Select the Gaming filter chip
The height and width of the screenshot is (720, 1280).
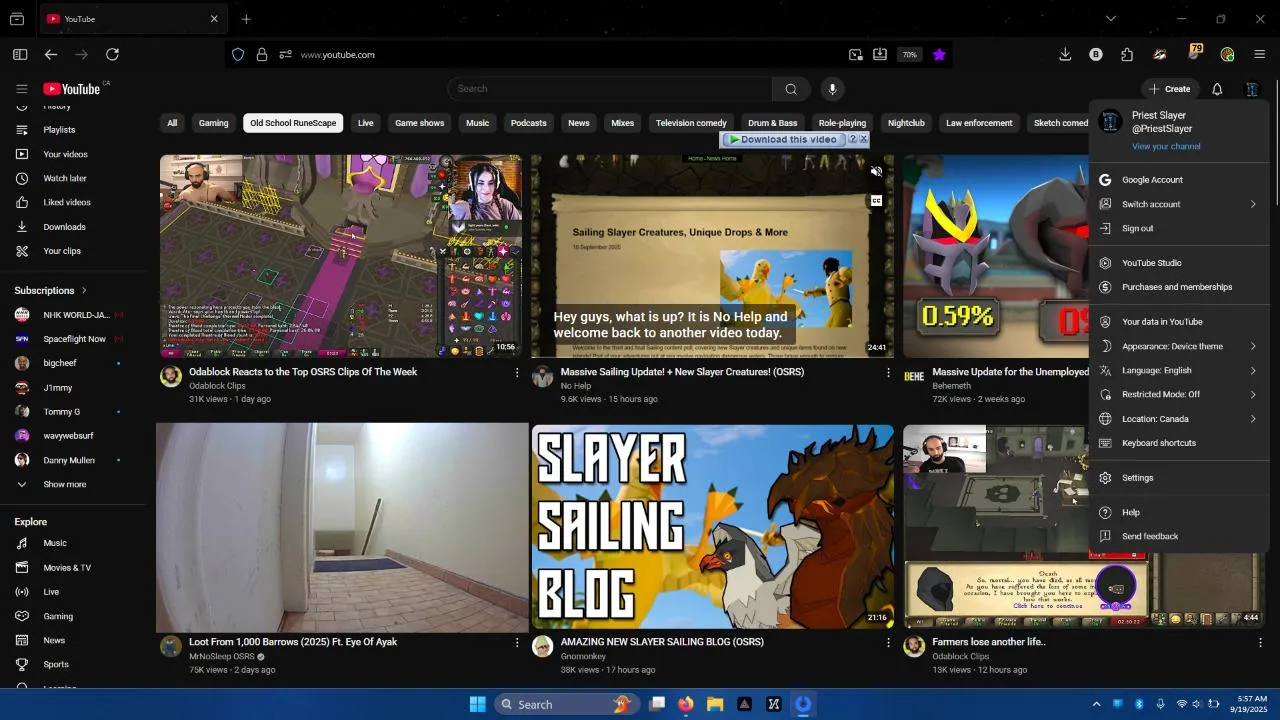[213, 123]
